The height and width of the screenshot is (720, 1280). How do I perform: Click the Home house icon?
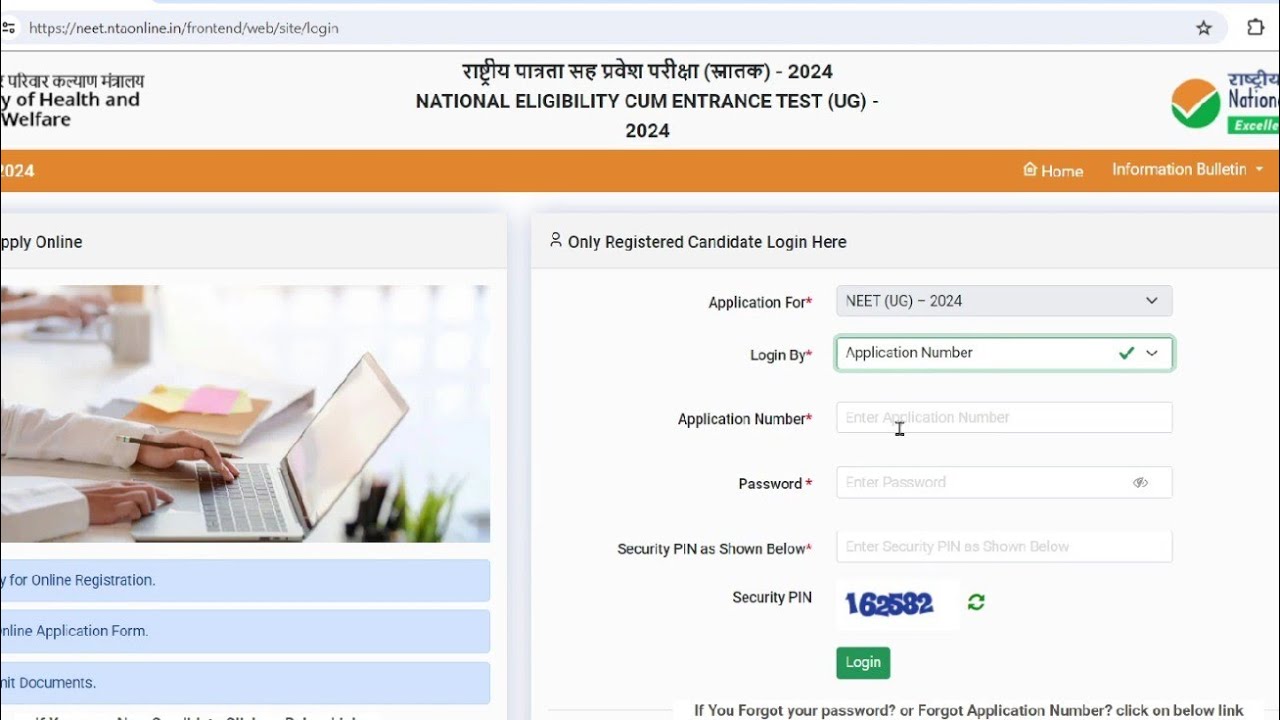[x=1029, y=170]
